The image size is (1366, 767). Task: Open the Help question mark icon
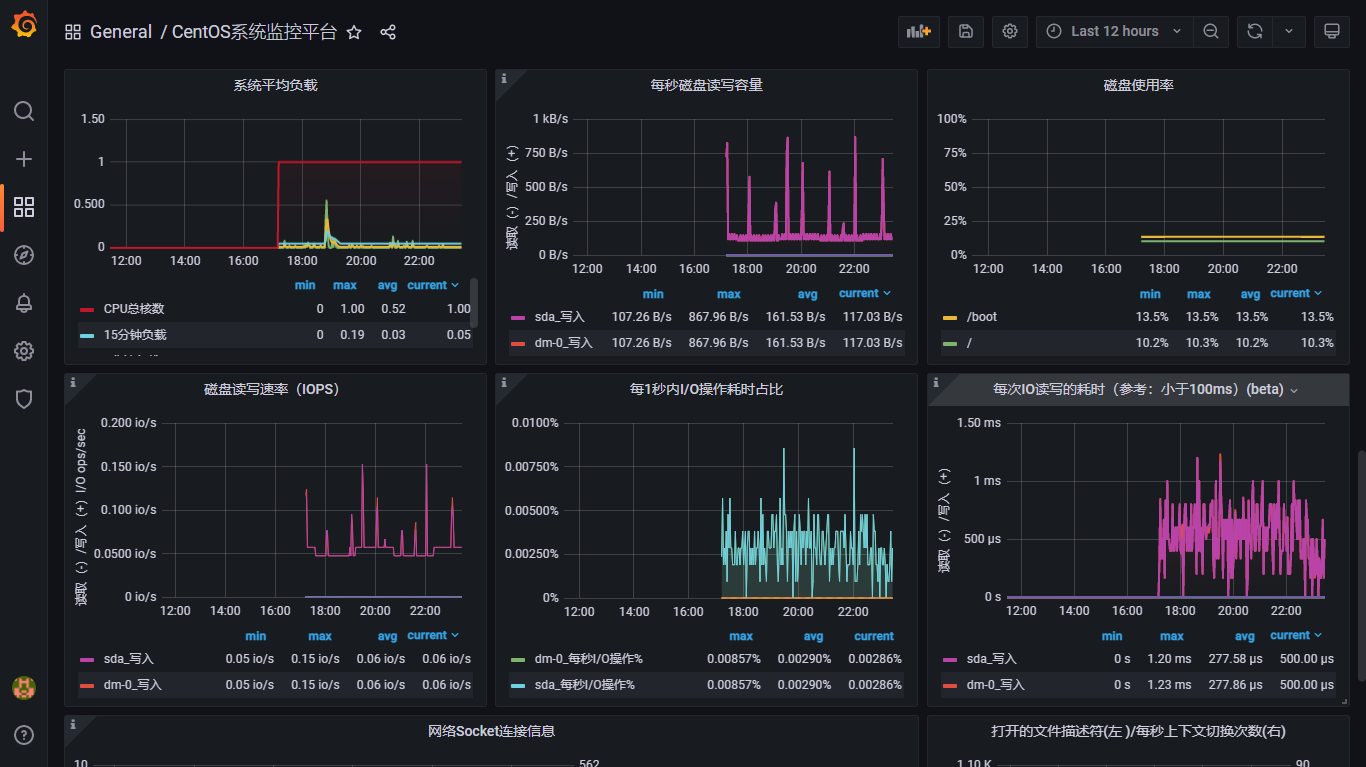pos(24,735)
